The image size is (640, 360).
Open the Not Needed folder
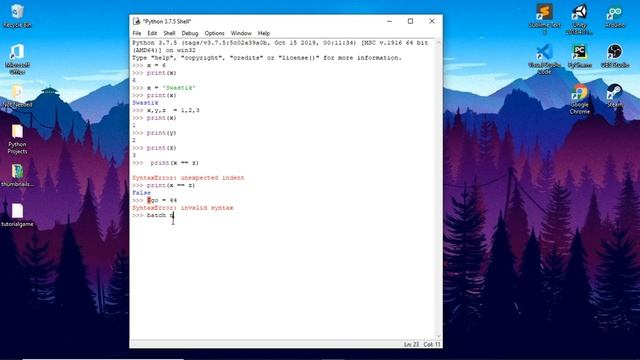[x=17, y=96]
